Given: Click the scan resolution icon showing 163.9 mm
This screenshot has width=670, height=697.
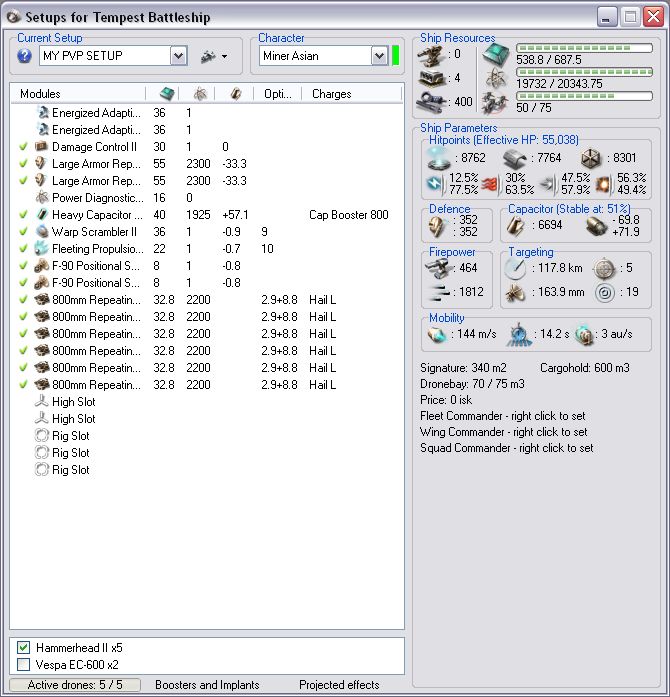Looking at the screenshot, I should (515, 293).
